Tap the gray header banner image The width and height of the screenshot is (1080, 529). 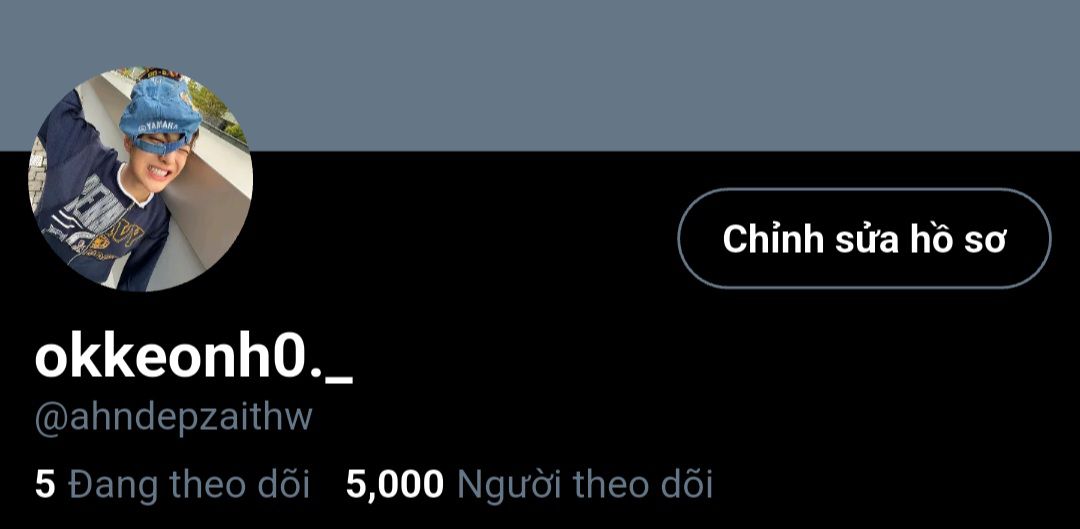coord(540,75)
